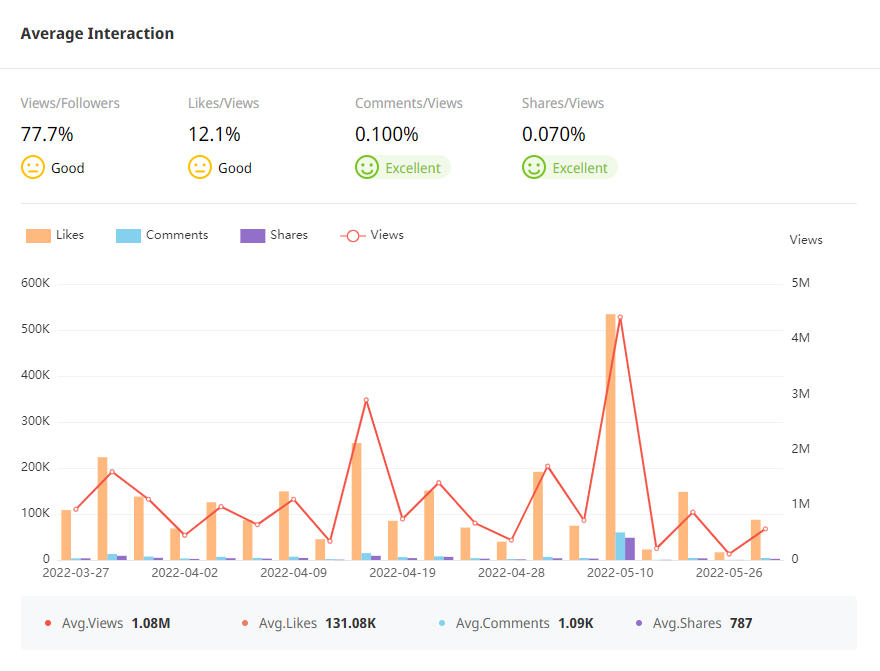The image size is (880, 671).
Task: Click the blue Comments bar near 2022-05-10
Action: coord(620,546)
